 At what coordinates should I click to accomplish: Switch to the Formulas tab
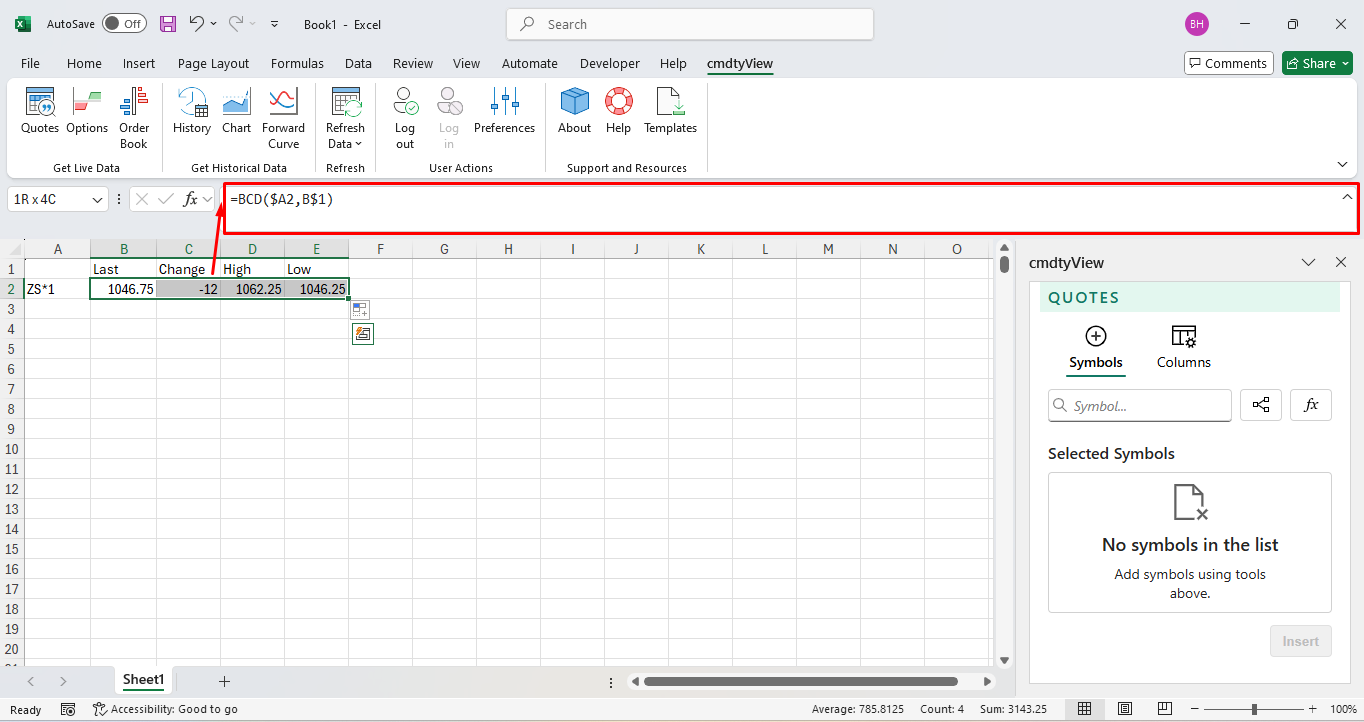[297, 63]
